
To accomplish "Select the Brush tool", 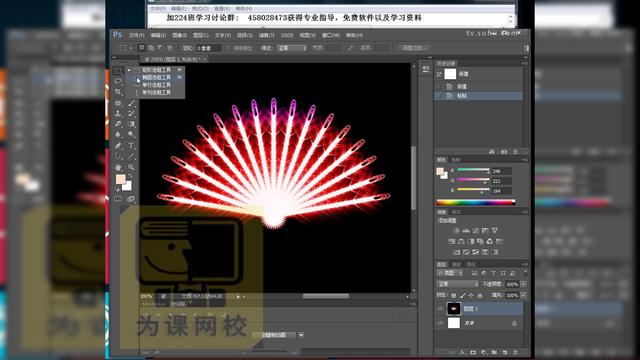I will [131, 103].
